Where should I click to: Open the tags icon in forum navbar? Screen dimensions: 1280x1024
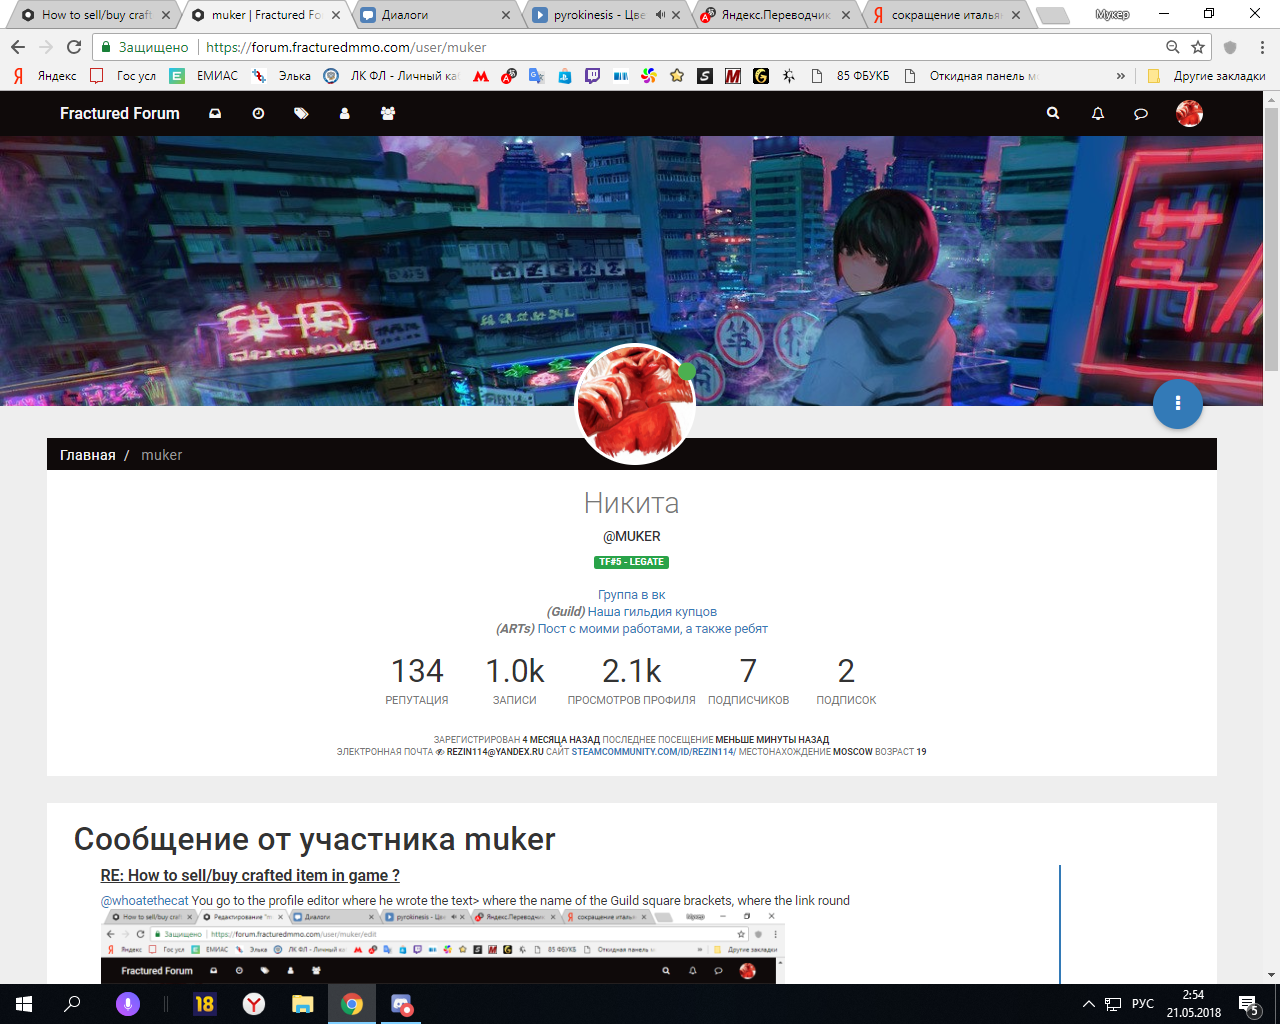tap(301, 114)
